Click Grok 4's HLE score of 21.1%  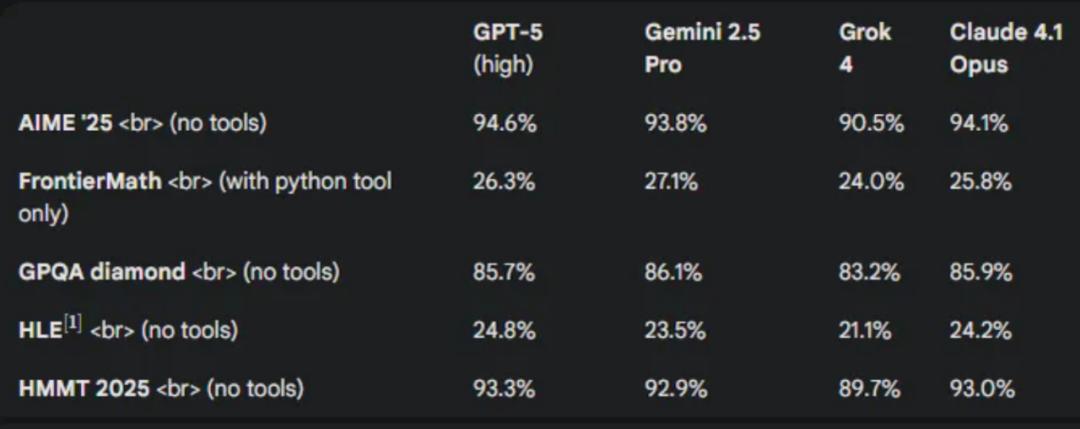coord(866,330)
